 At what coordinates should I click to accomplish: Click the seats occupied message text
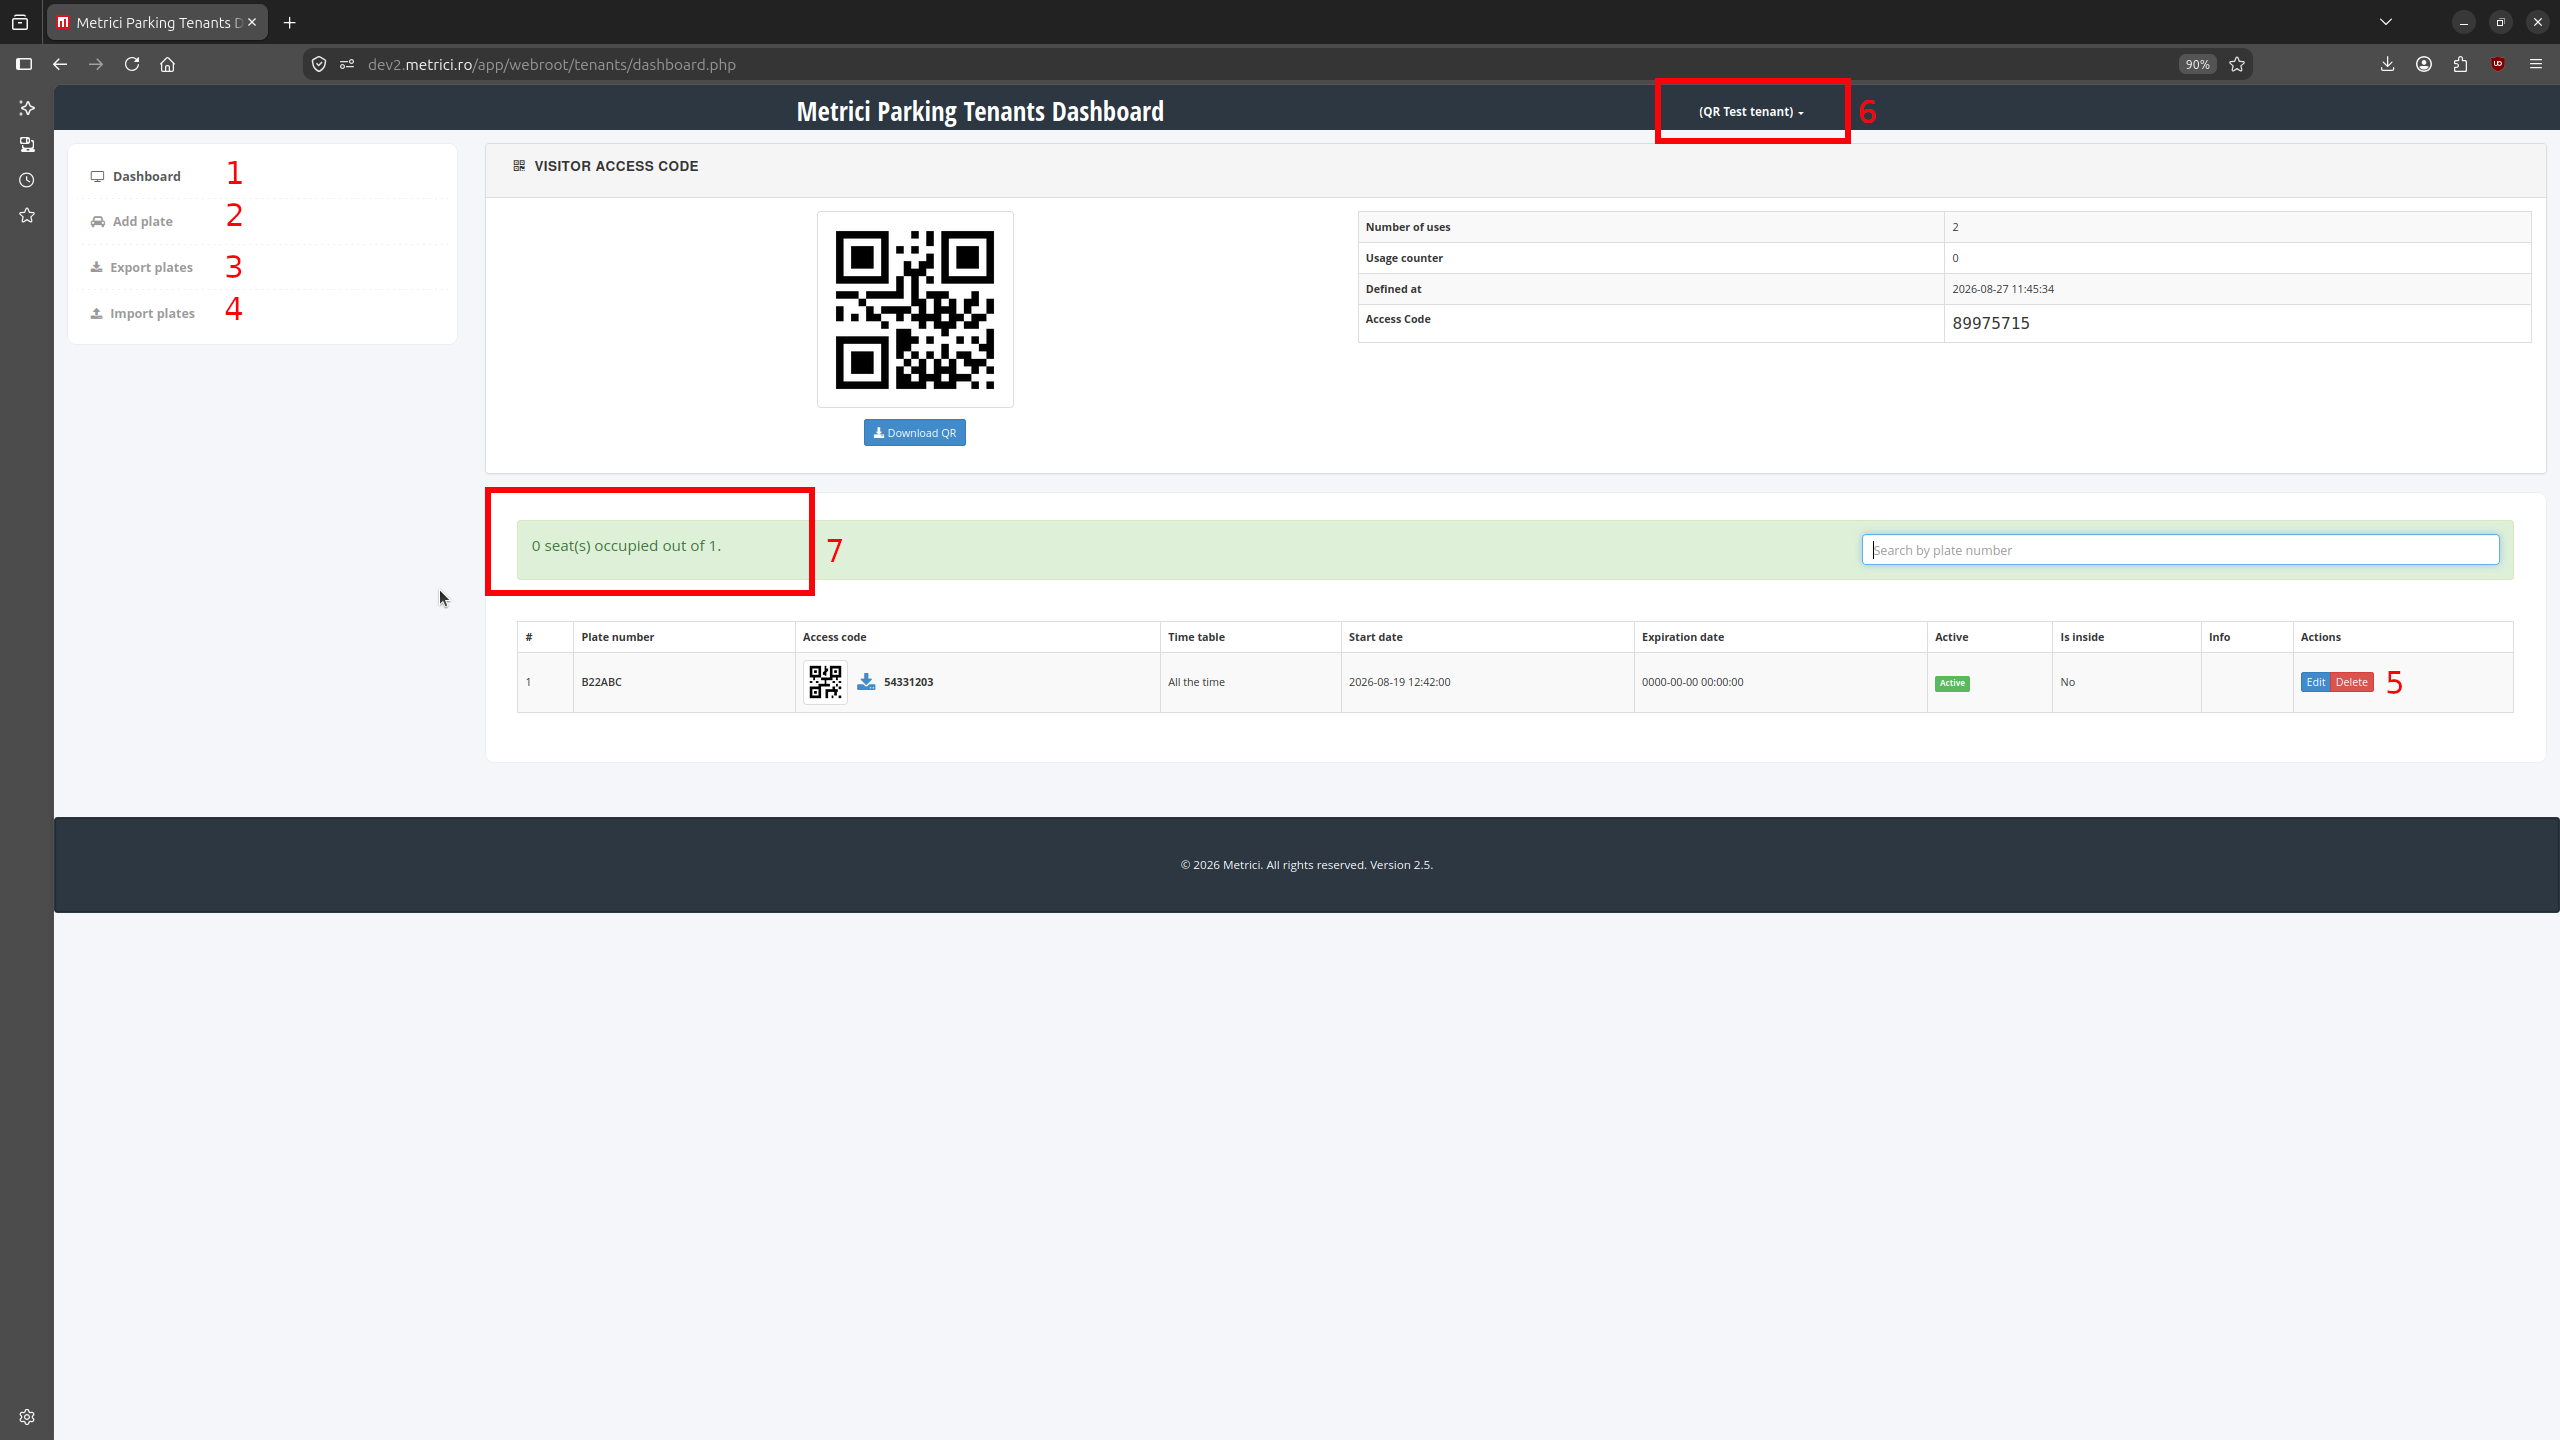point(626,546)
